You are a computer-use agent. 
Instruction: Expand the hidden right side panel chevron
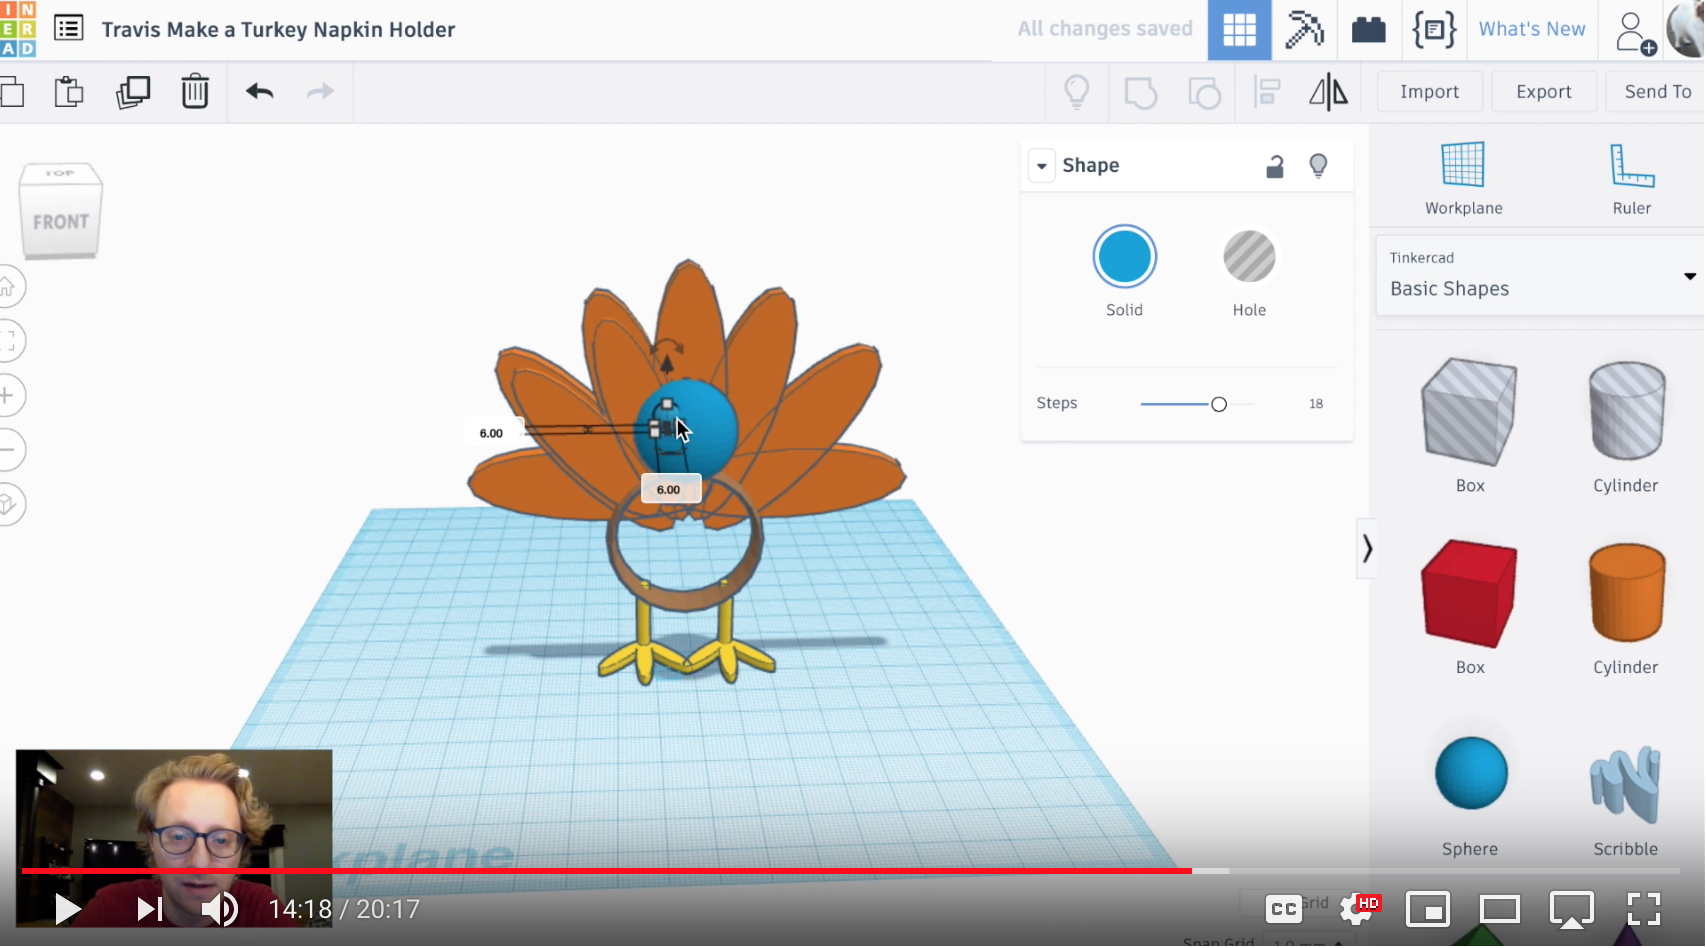(x=1367, y=549)
